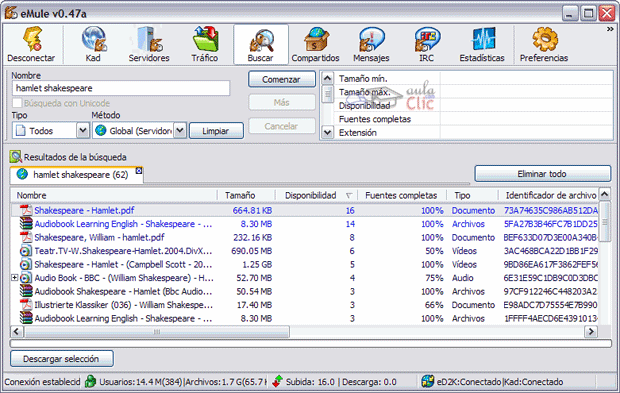620x393 pixels.
Task: Click Conexión establecida status text
Action: pyautogui.click(x=42, y=382)
